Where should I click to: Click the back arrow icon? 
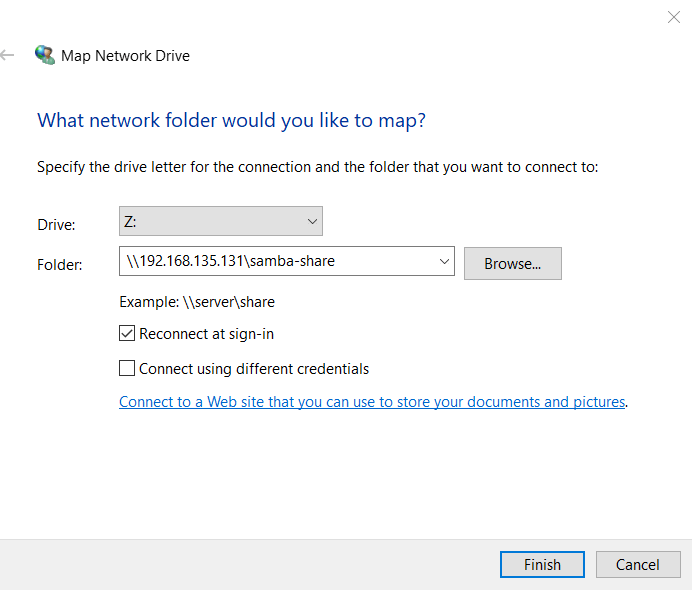7,55
